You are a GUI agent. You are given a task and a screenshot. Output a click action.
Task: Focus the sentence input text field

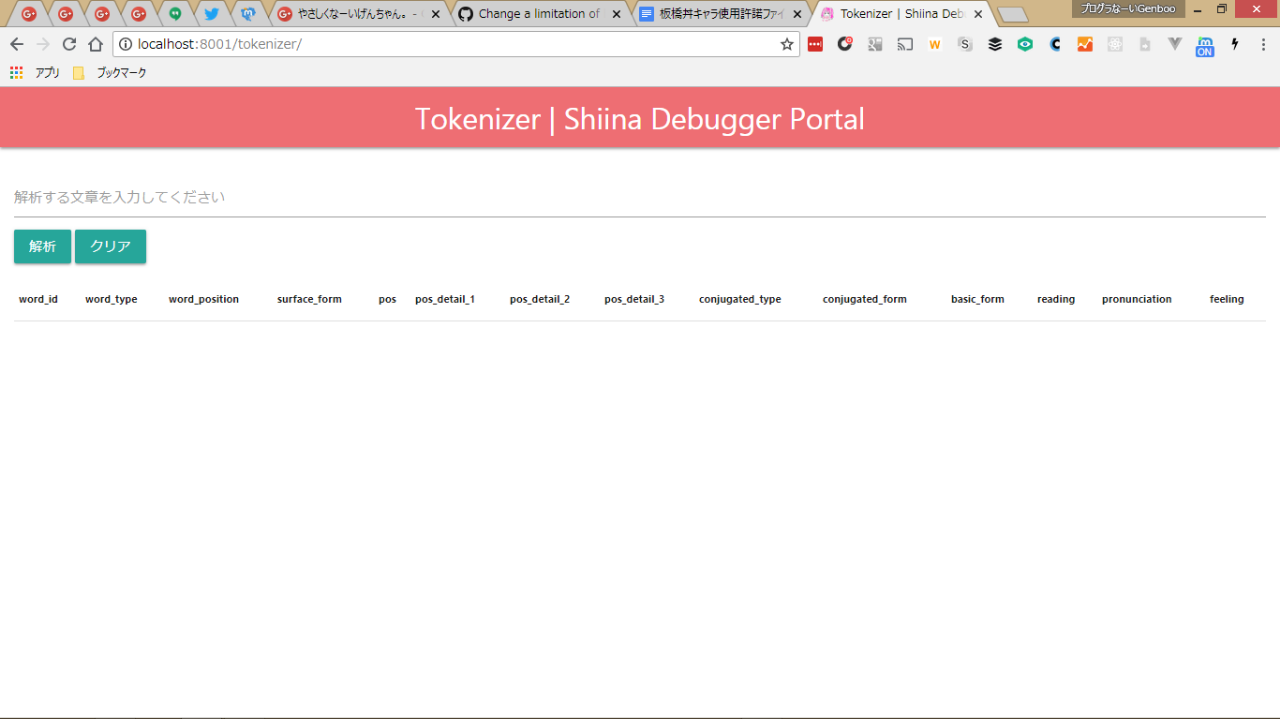[x=639, y=198]
